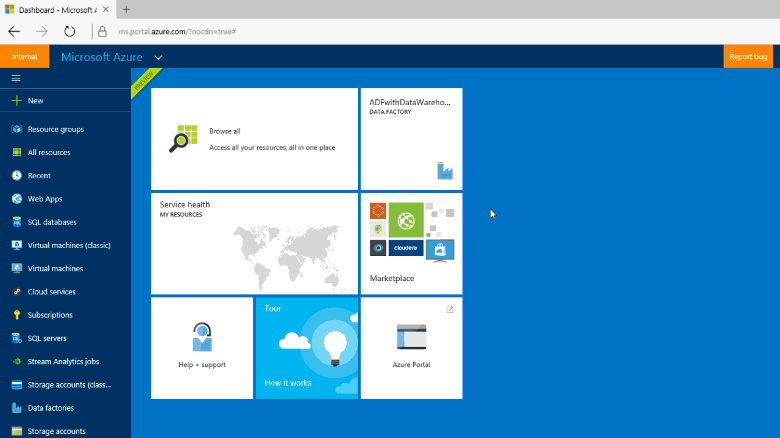Open the Marketplace tile
780x438 pixels.
pos(411,243)
